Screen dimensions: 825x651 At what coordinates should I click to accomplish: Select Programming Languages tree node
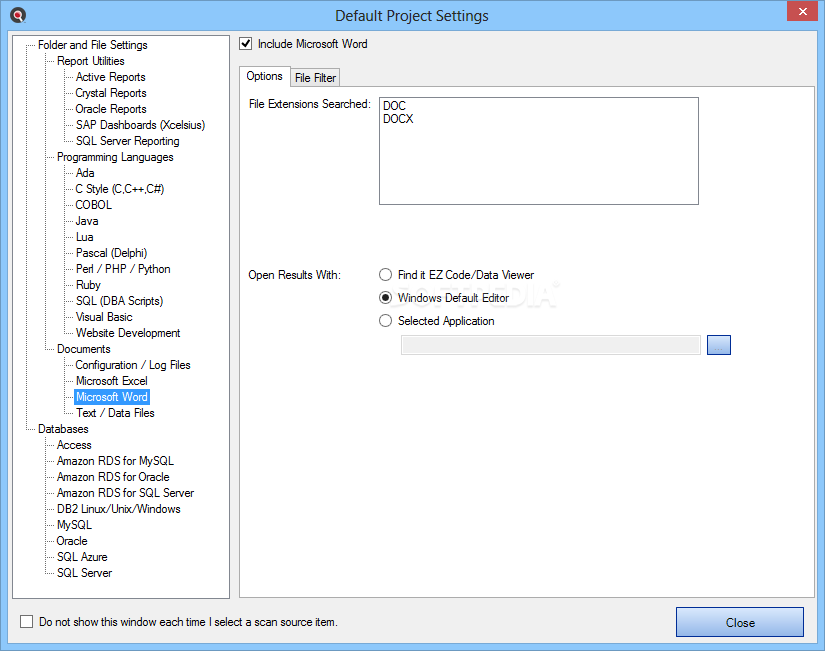(x=115, y=157)
